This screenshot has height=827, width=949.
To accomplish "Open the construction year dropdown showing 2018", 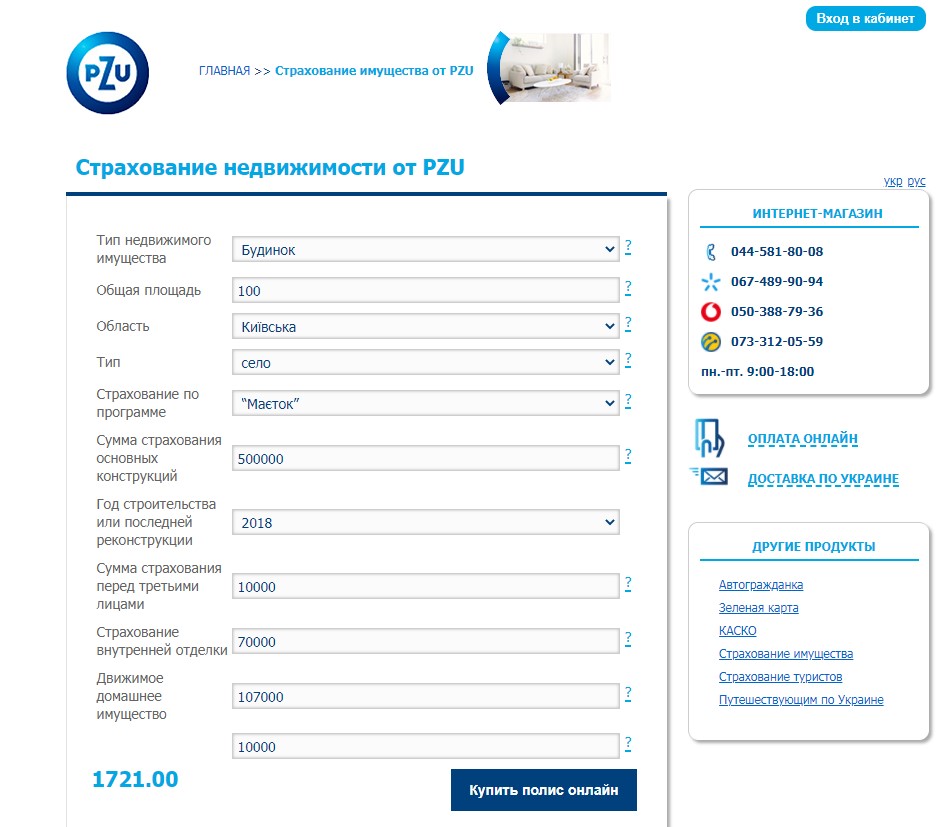I will (x=425, y=523).
